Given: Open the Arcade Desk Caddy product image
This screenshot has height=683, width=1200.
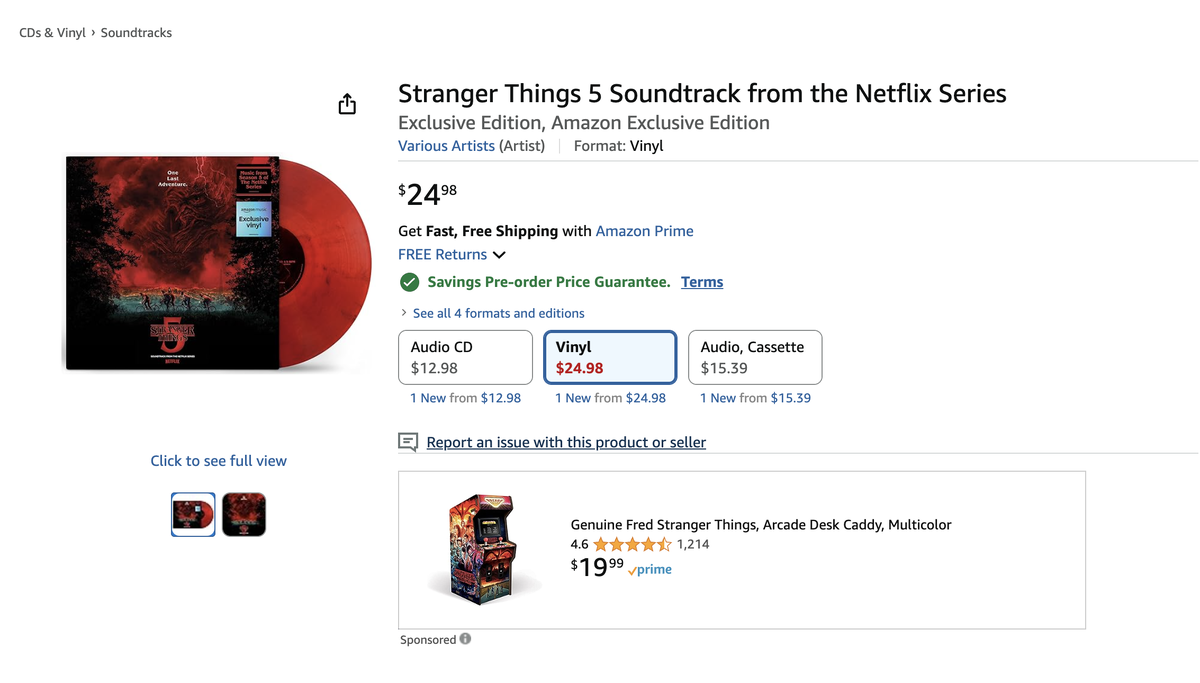Looking at the screenshot, I should (x=481, y=549).
